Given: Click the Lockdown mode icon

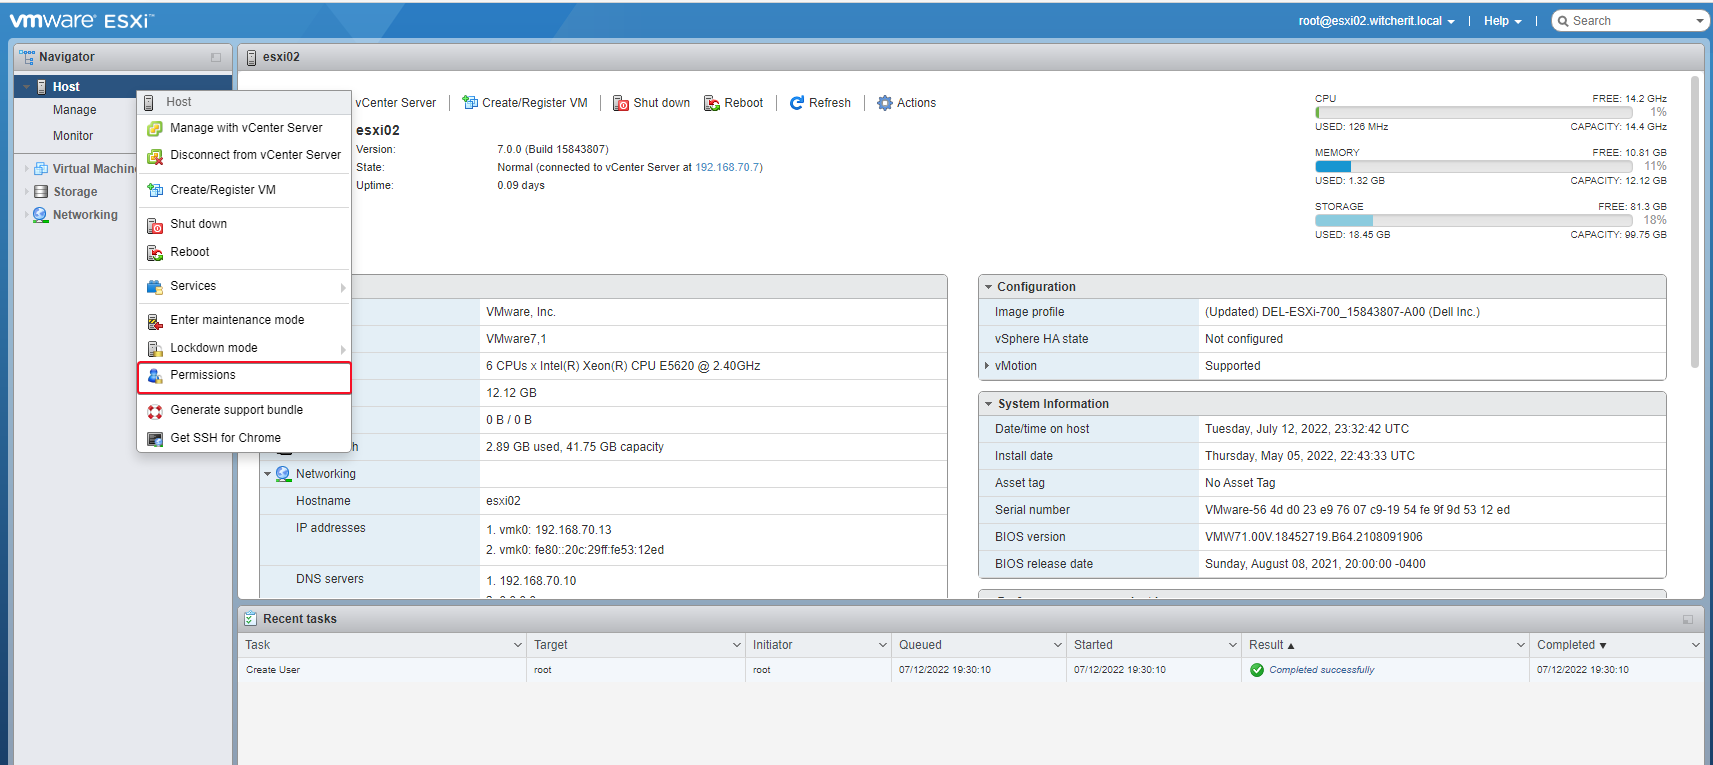Looking at the screenshot, I should [x=155, y=349].
